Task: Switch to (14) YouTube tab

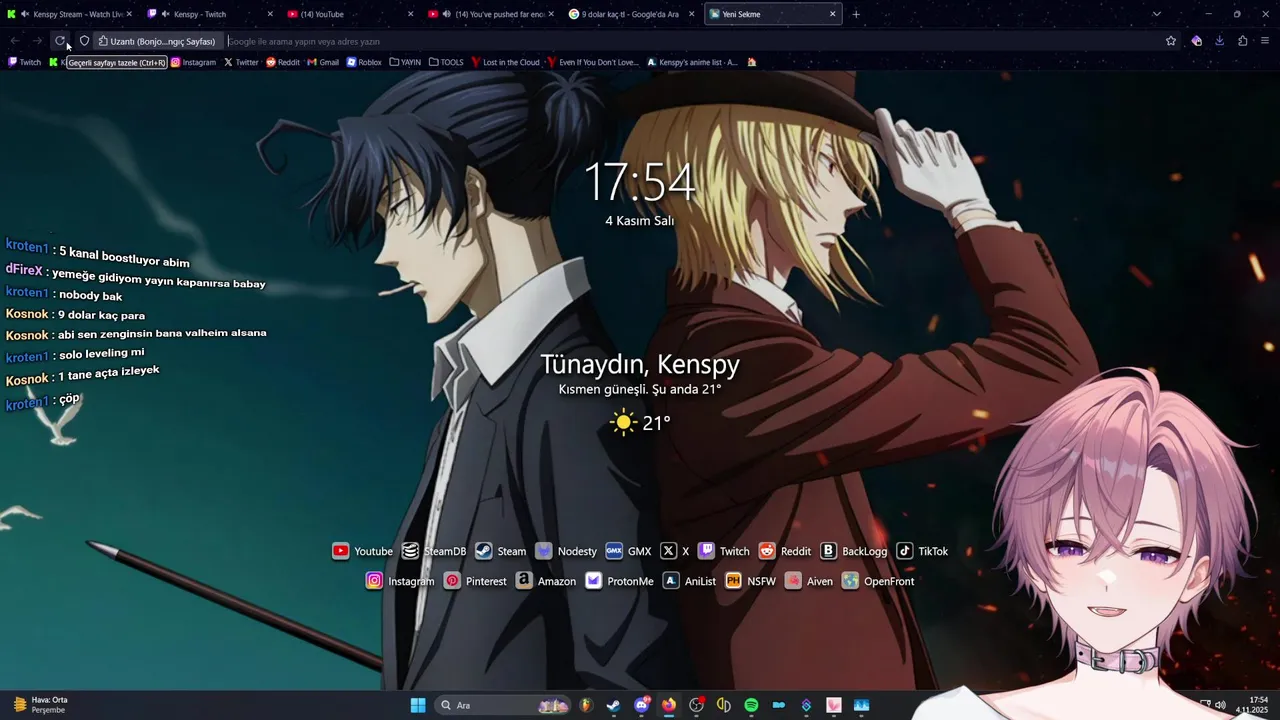Action: pos(350,14)
